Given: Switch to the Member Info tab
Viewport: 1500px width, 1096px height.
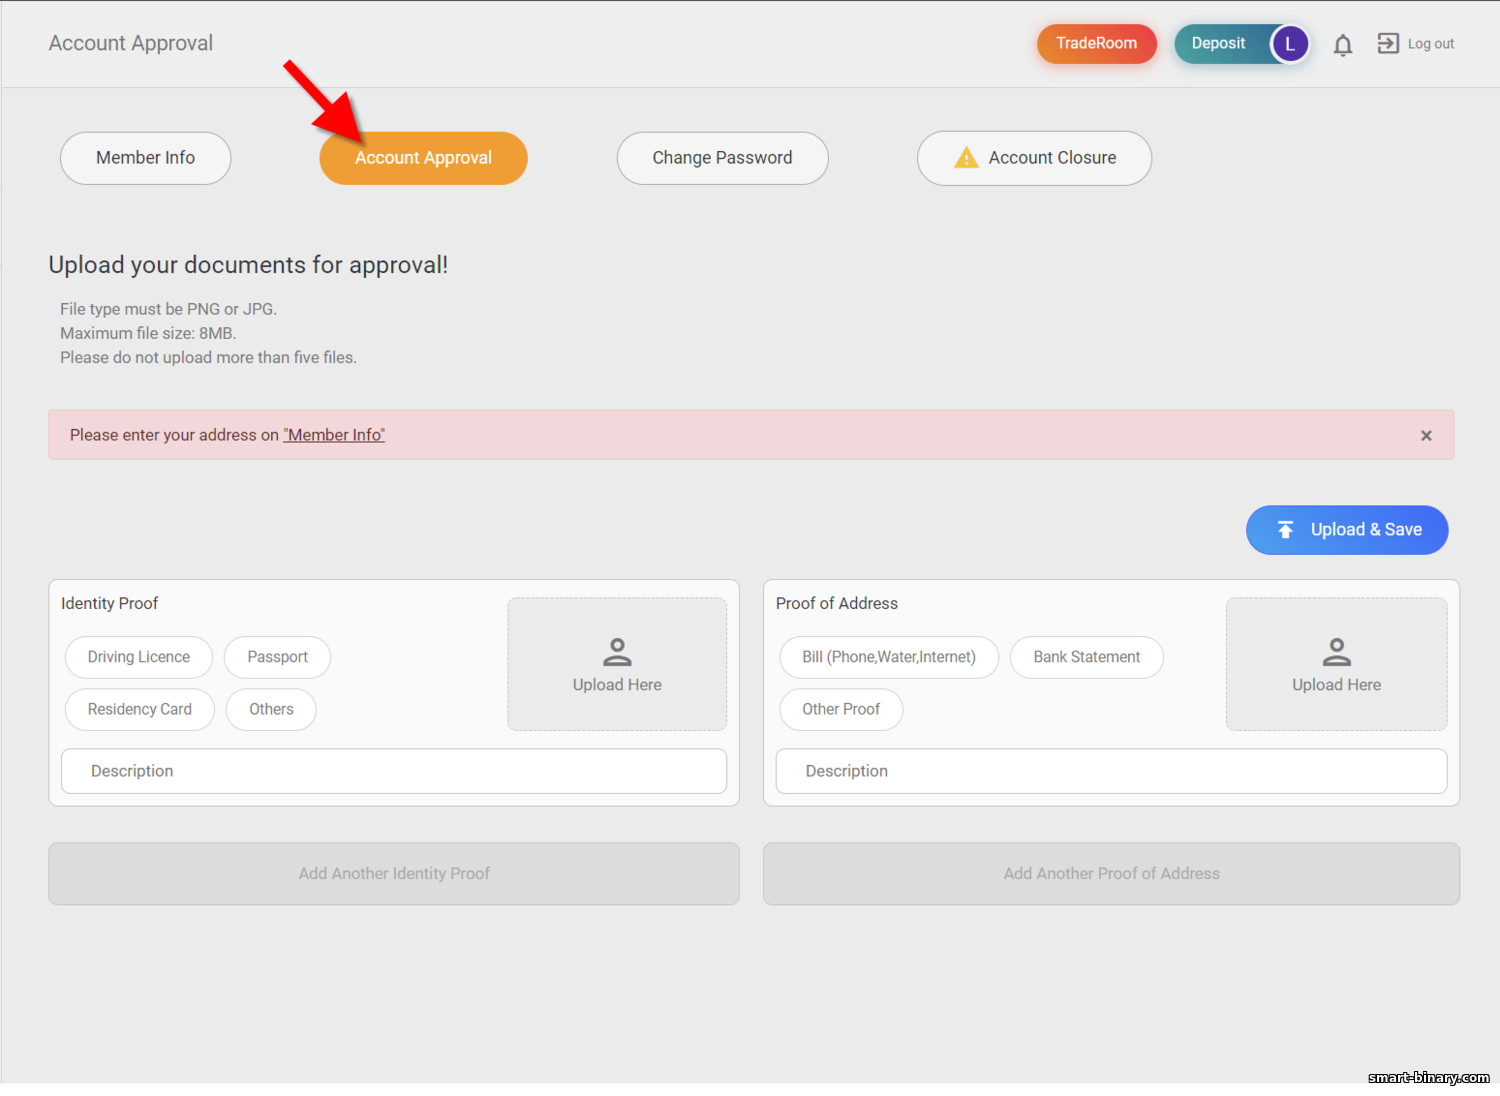Looking at the screenshot, I should click(x=146, y=158).
